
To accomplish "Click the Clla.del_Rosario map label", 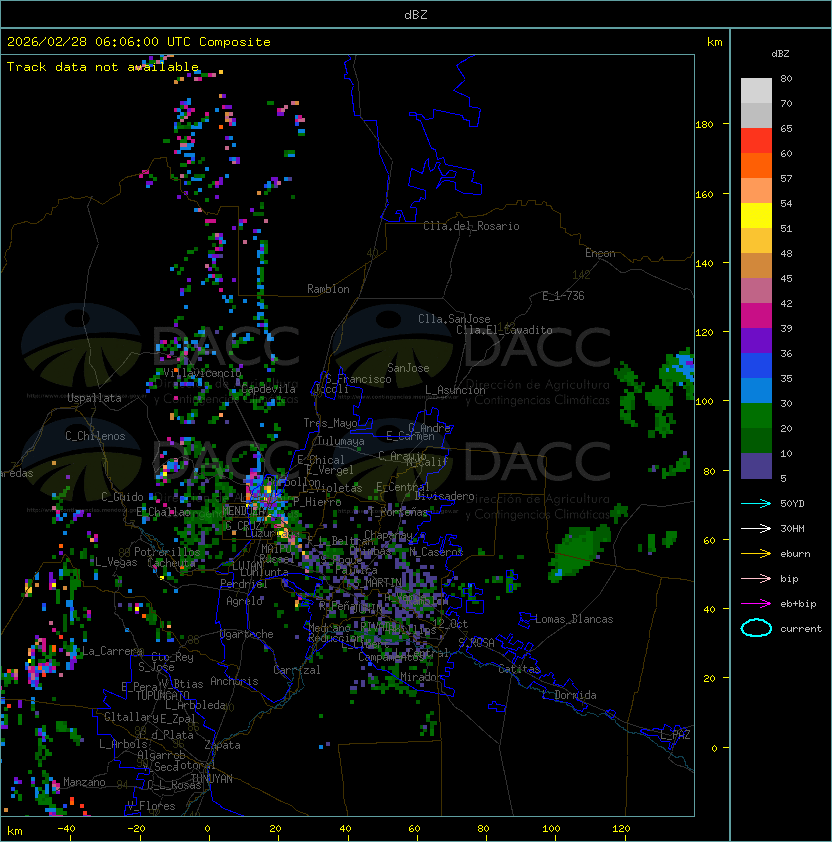I will point(471,226).
